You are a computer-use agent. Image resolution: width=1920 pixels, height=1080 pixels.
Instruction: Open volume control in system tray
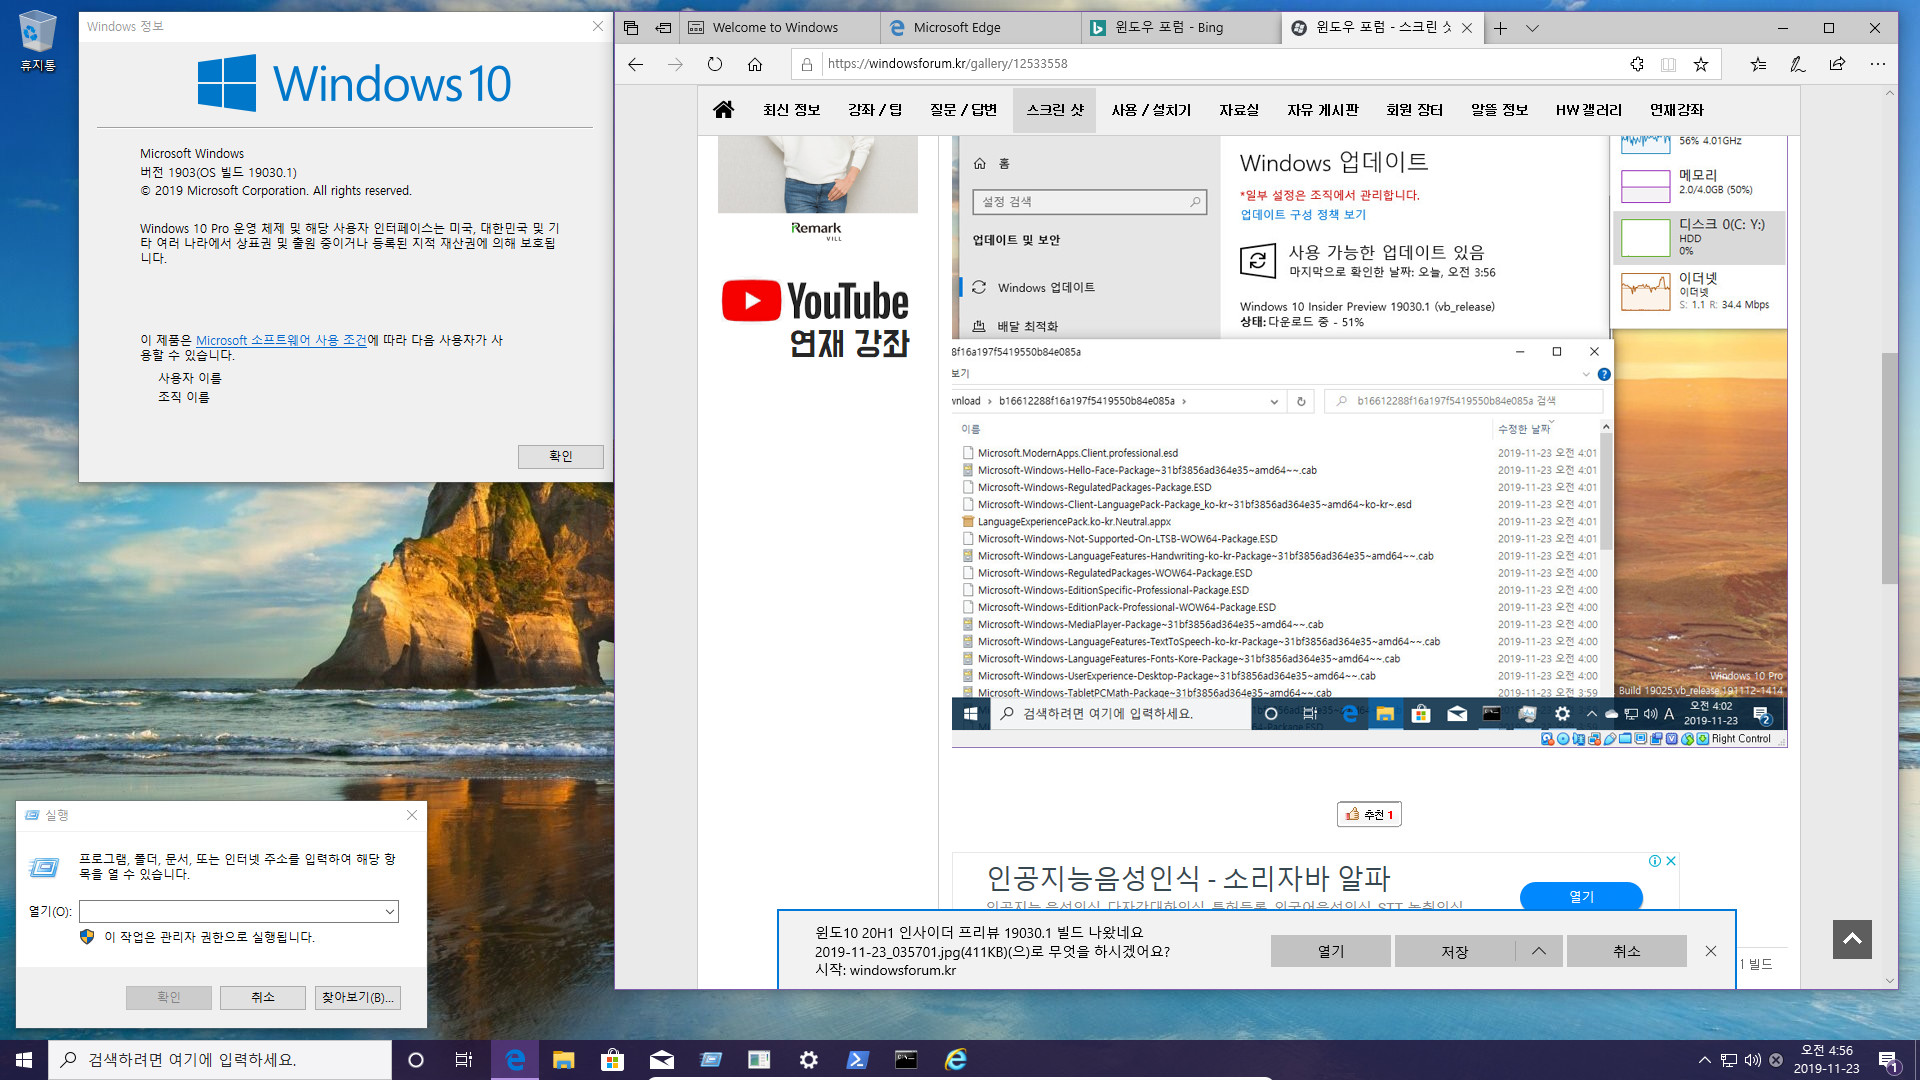click(x=1752, y=1060)
